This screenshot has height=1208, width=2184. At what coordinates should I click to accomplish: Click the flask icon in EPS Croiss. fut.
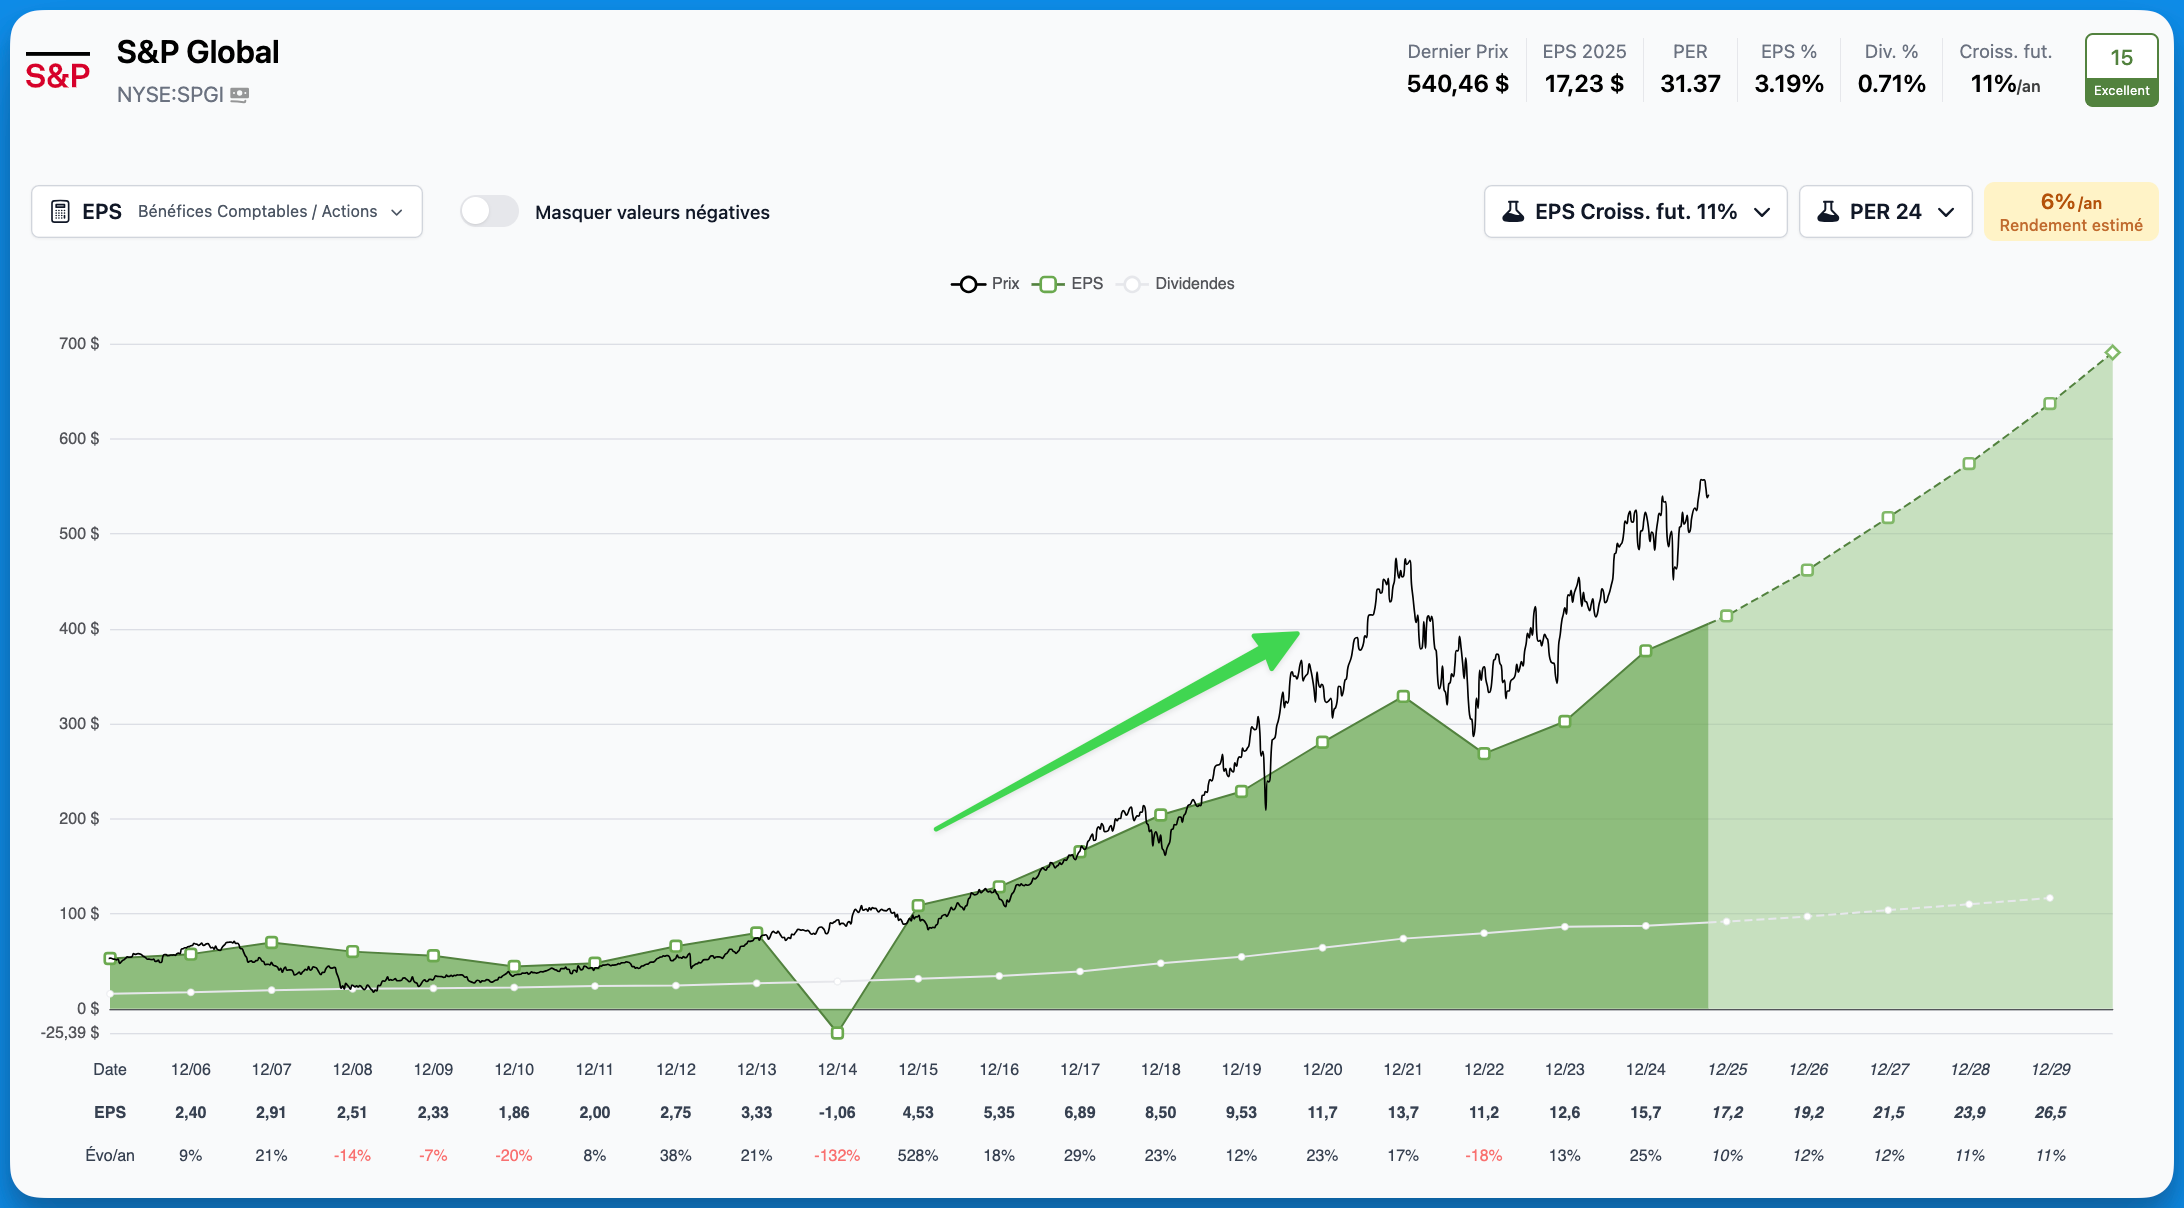click(x=1513, y=212)
